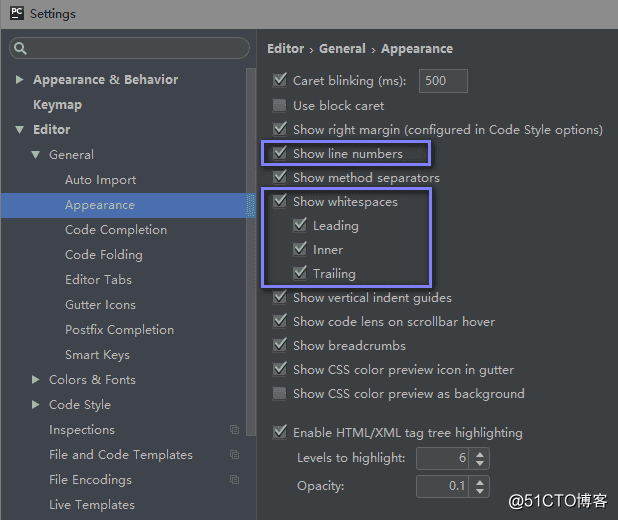Click the settings tree vertical scrollbar
This screenshot has width=618, height=520.
(251, 252)
